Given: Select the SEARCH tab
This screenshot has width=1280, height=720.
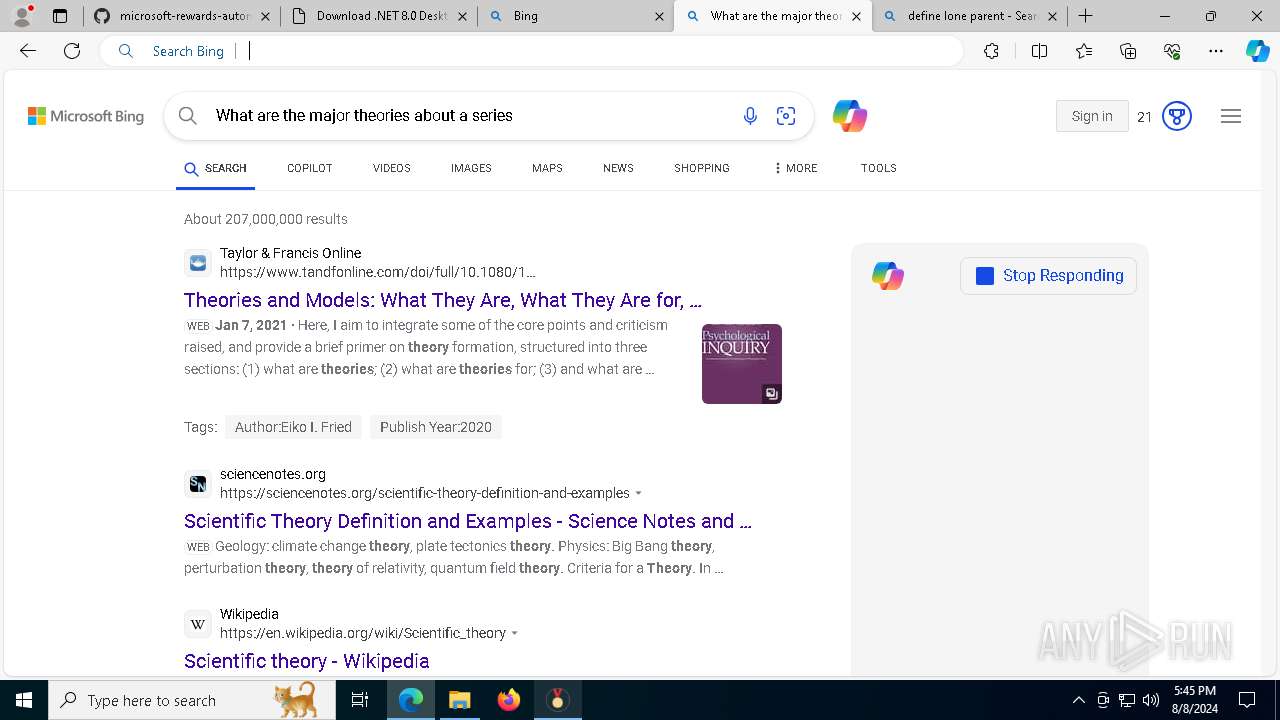Looking at the screenshot, I should click(215, 168).
